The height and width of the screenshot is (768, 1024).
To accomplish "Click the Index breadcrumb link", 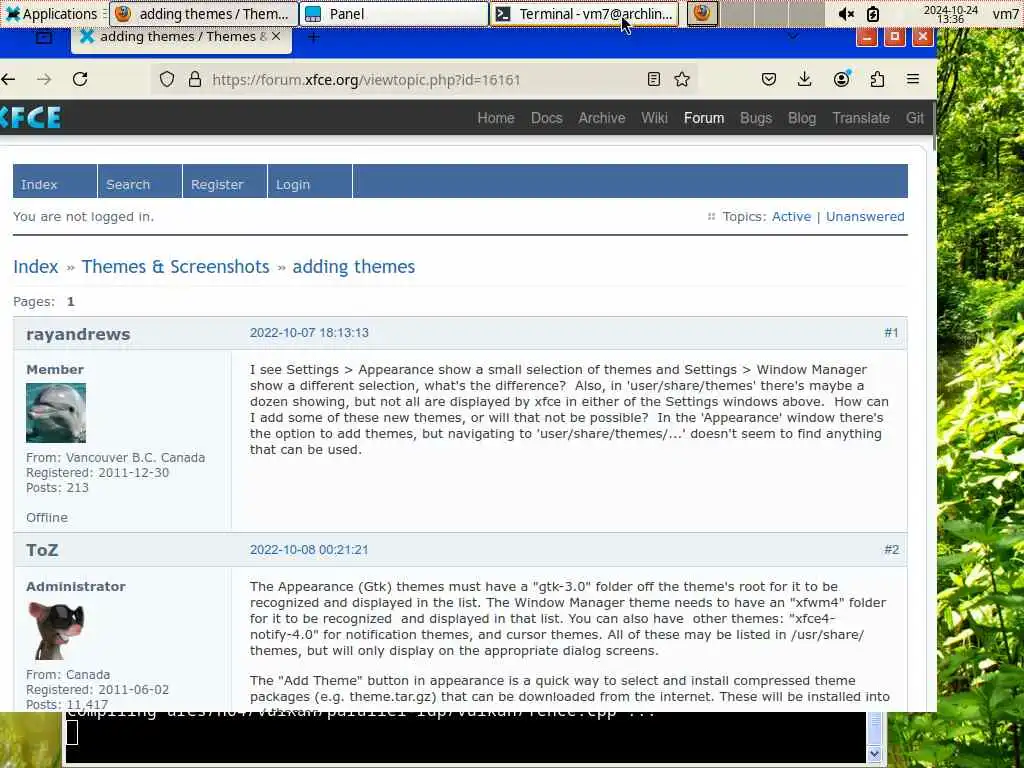I will (36, 266).
